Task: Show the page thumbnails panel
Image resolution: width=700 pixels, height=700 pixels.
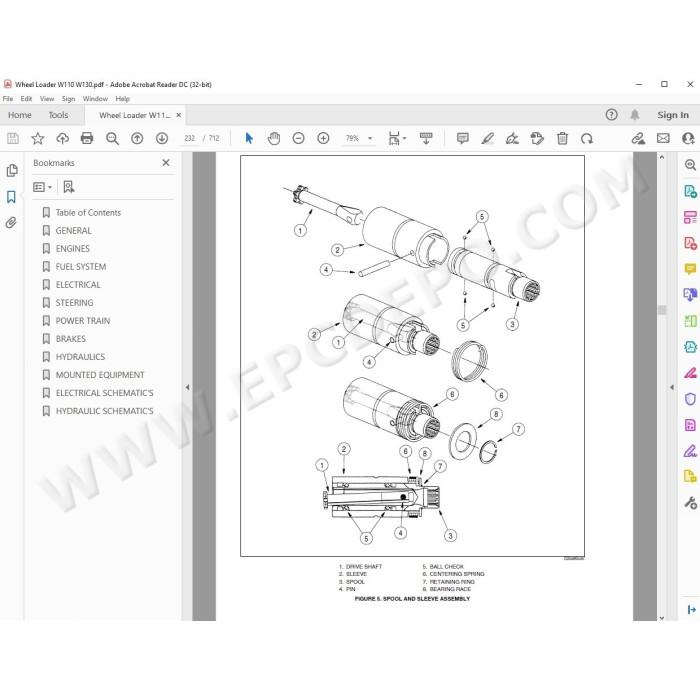Action: click(12, 171)
